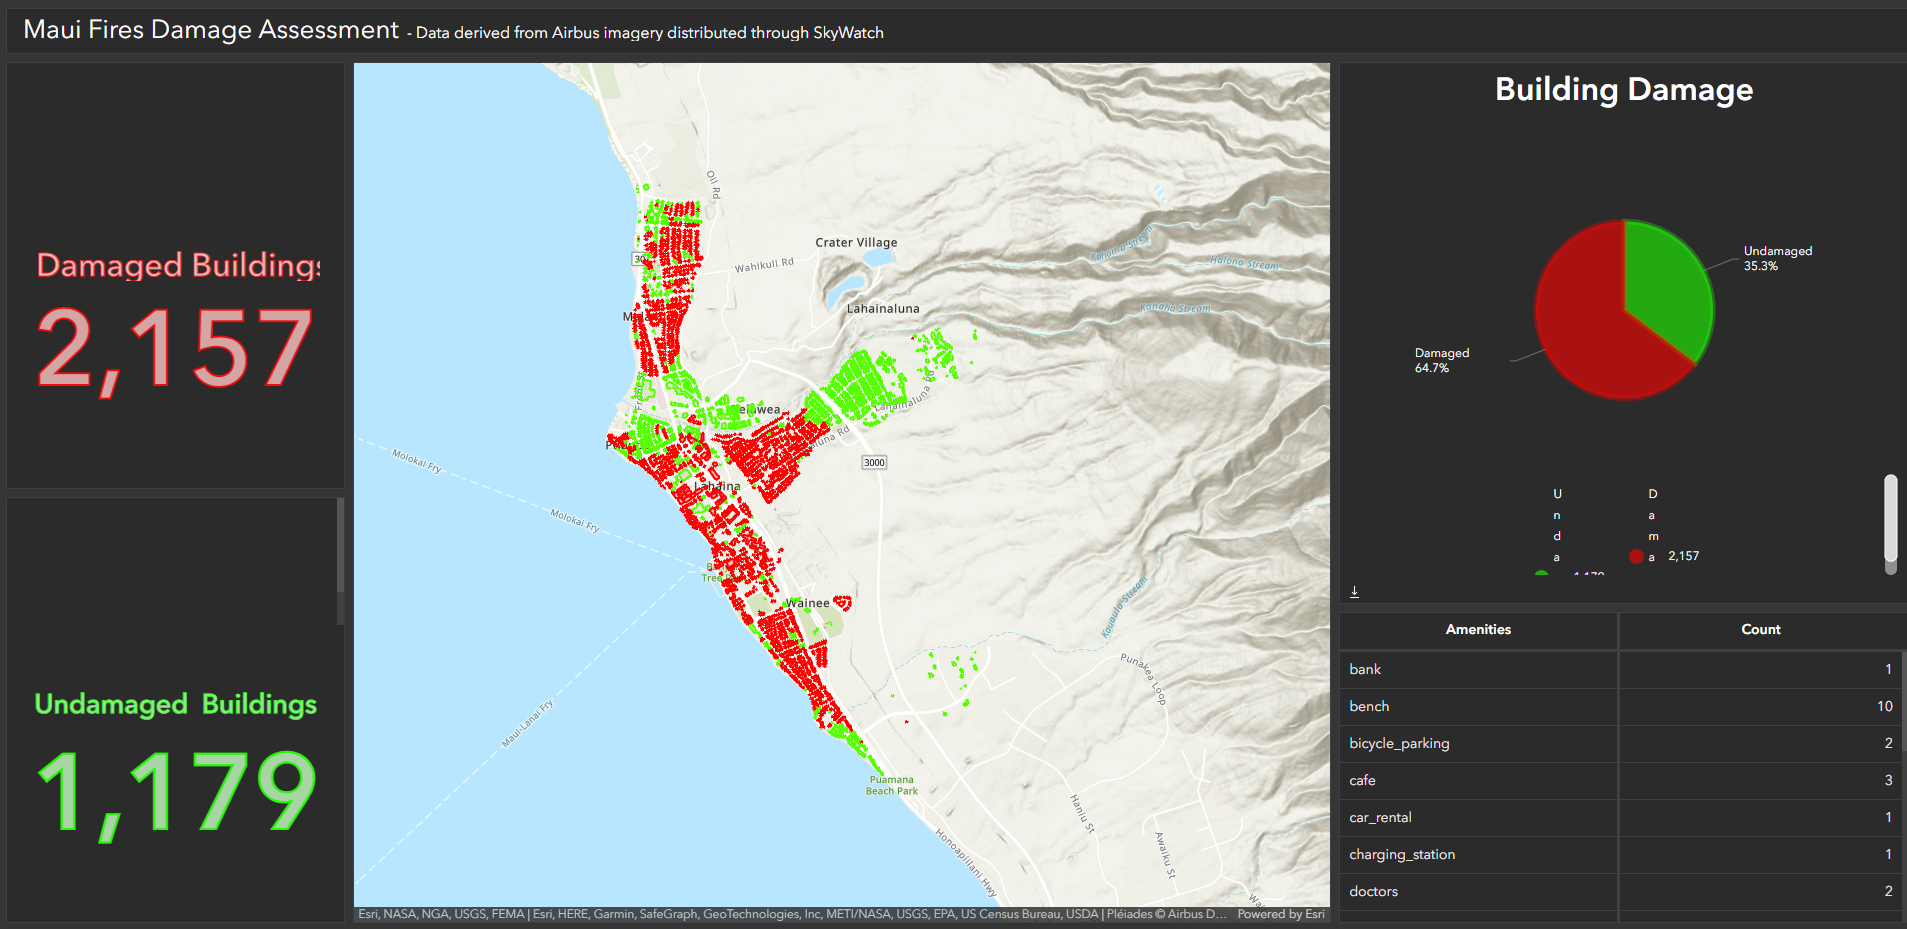Screen dimensions: 1907x929
Task: Click the Powered by Esri link
Action: pos(1279,914)
